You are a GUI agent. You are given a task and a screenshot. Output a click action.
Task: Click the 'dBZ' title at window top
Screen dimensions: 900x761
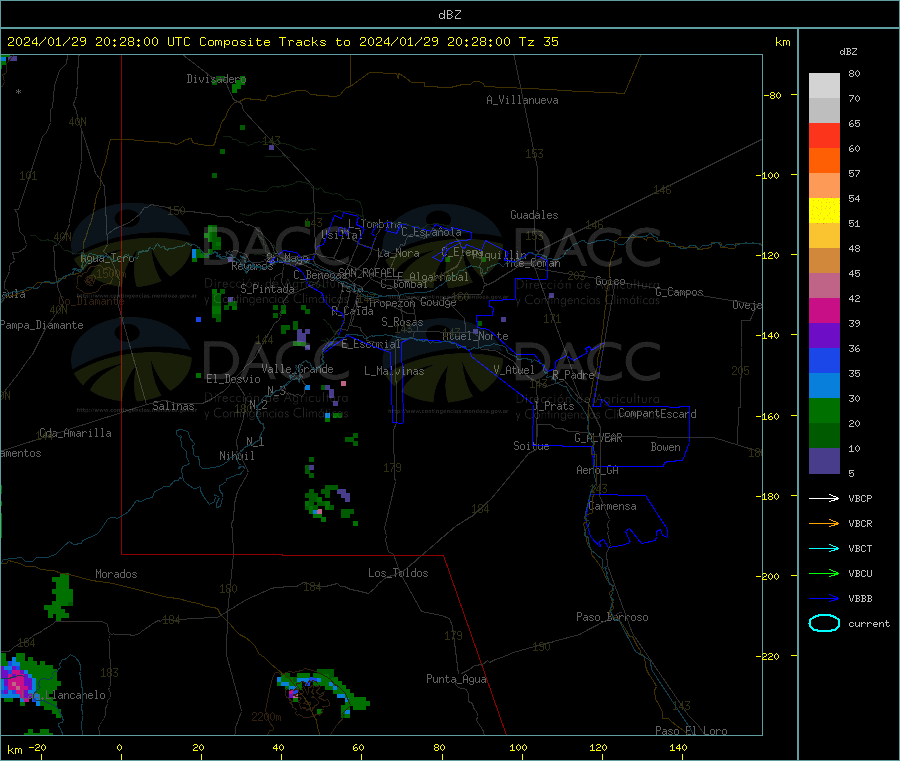click(x=449, y=15)
